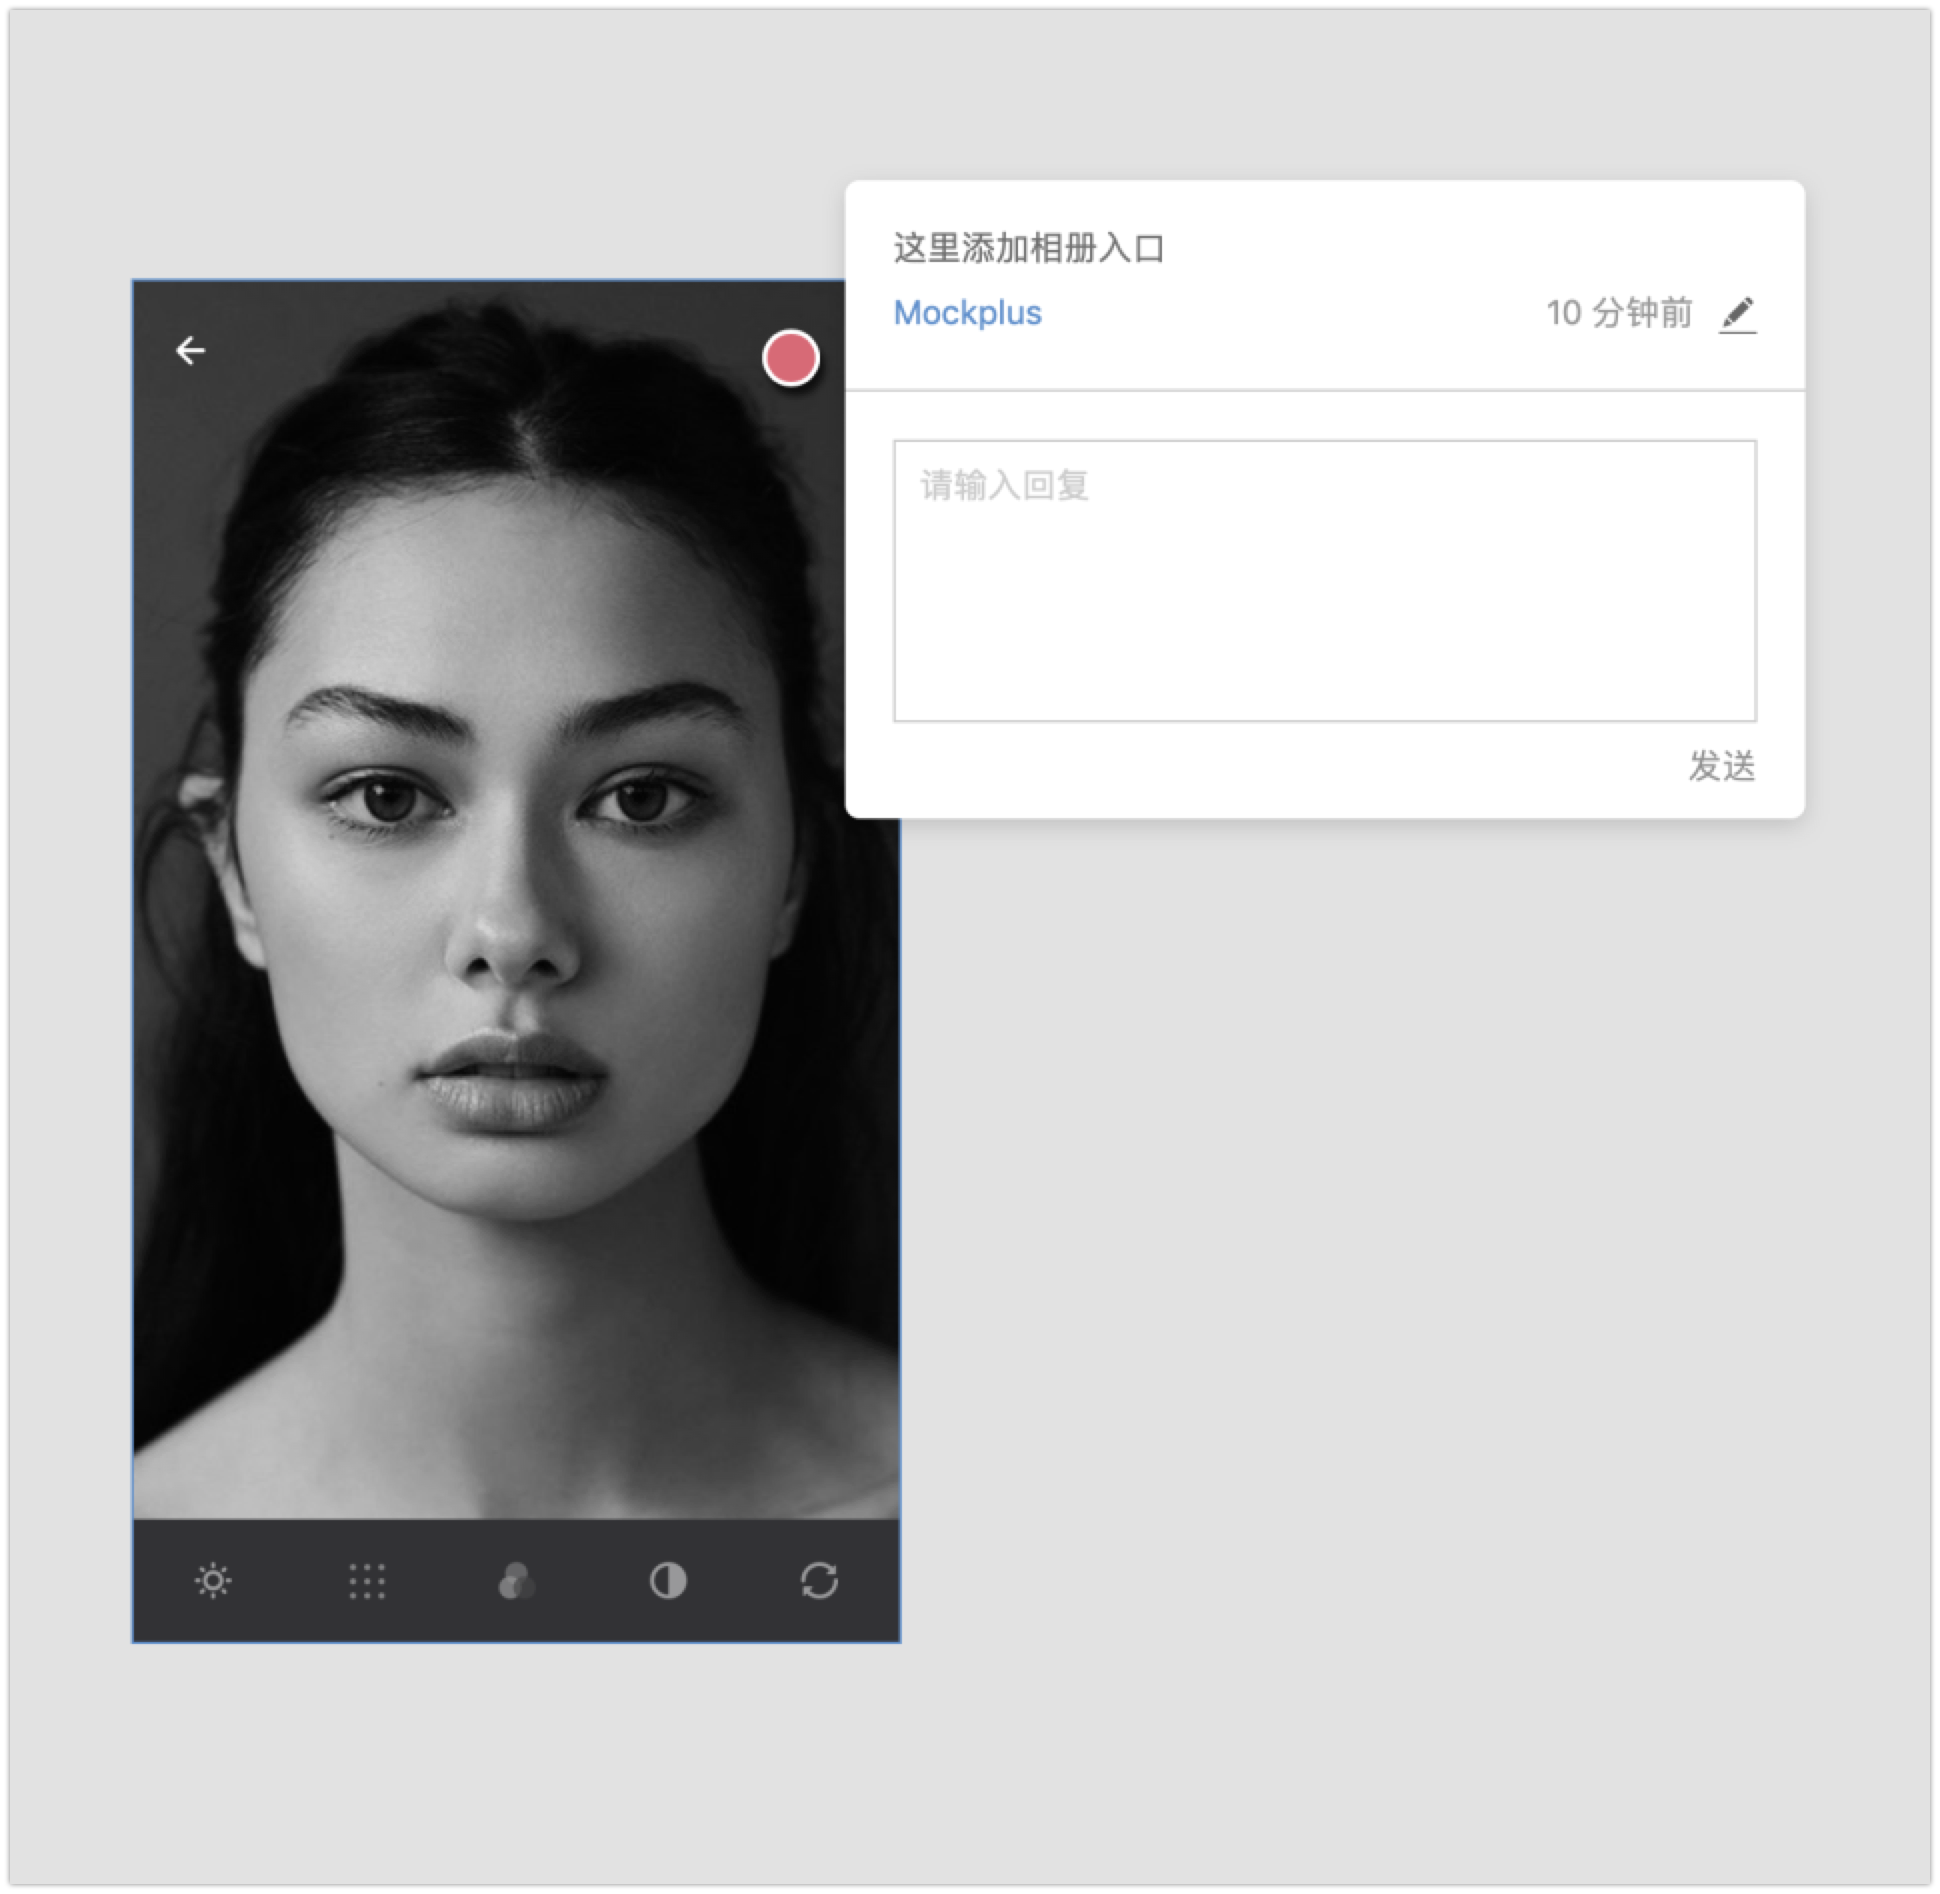This screenshot has height=1894, width=1940.
Task: Click empty canvas left of the phone mockup
Action: click(x=70, y=950)
